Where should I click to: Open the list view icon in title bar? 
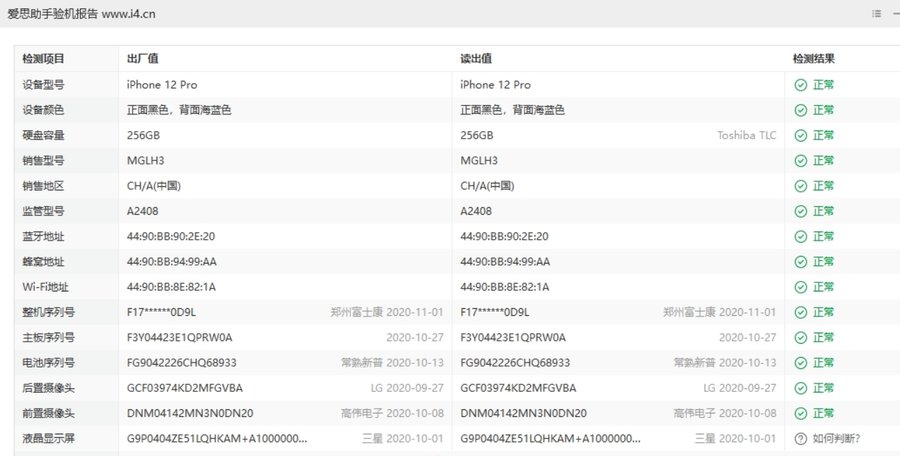tap(876, 13)
